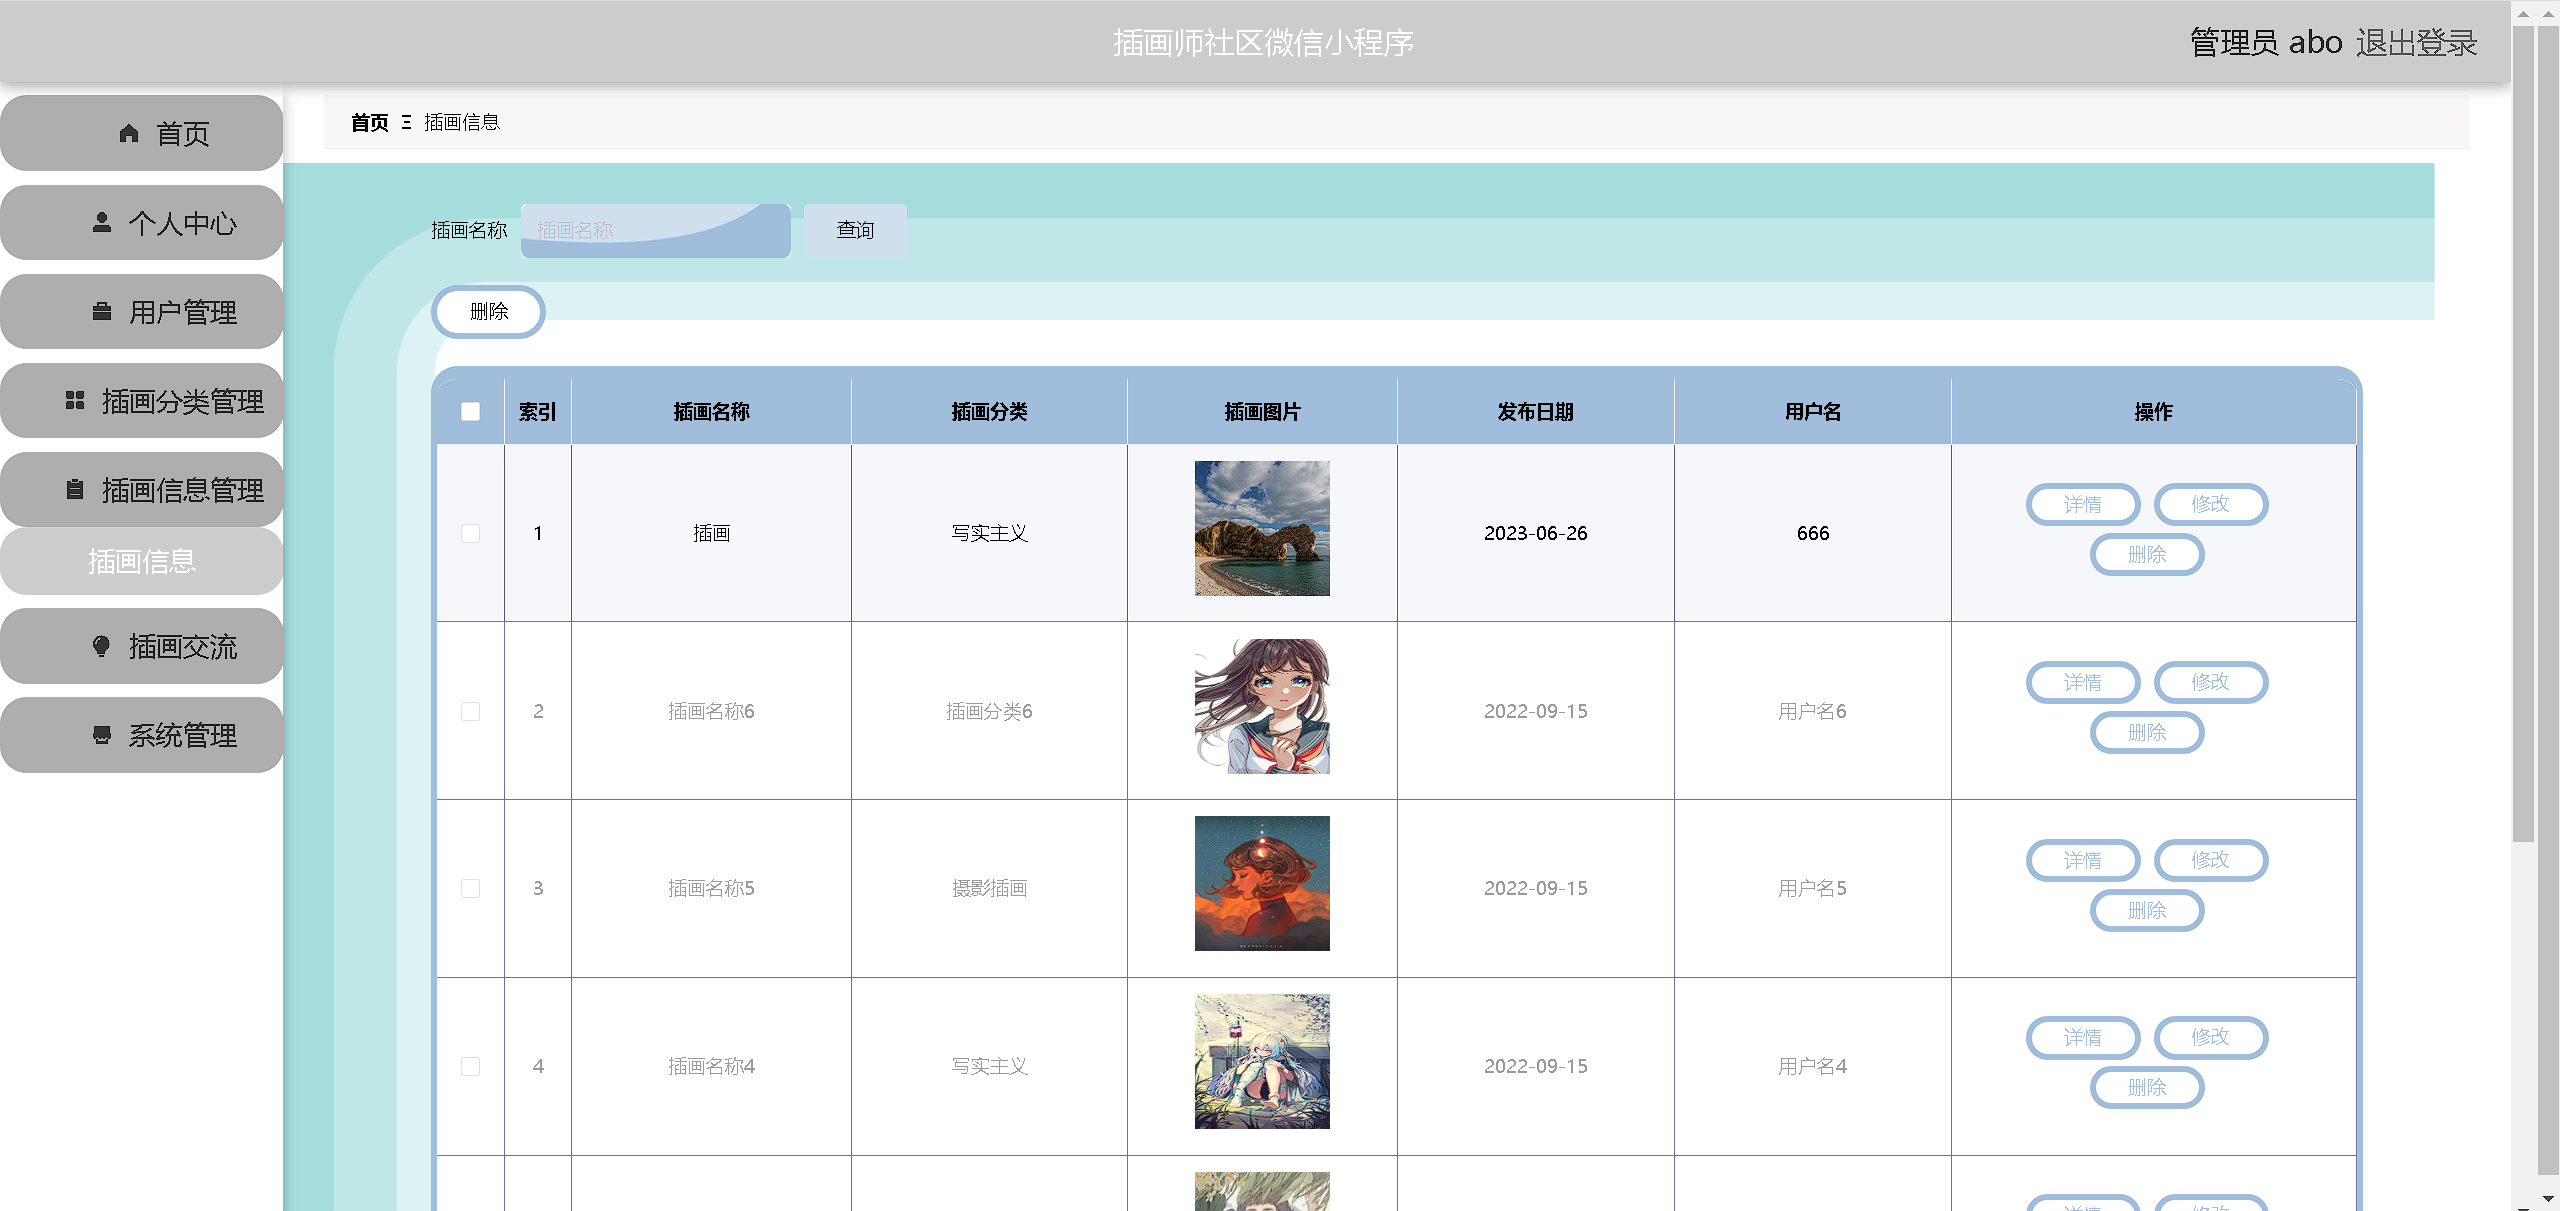The height and width of the screenshot is (1211, 2560).
Task: Open 详情 for row 插画 (666)
Action: pos(2083,504)
